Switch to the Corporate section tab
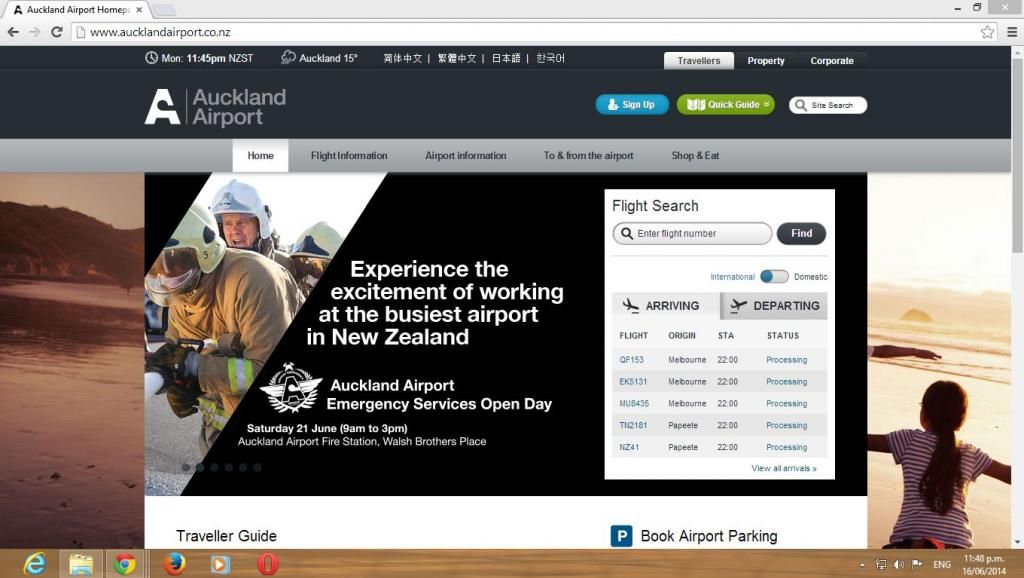 coord(832,61)
